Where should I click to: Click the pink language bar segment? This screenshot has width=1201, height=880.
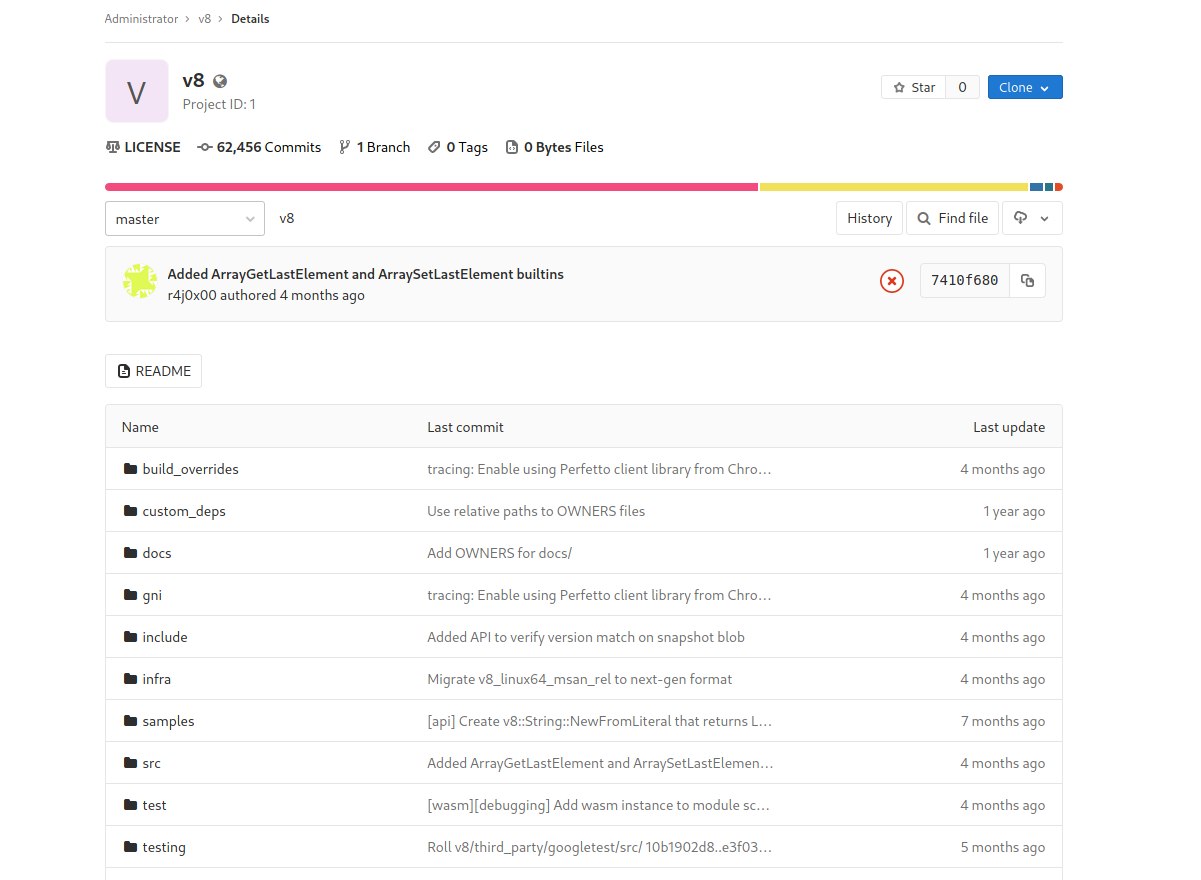431,187
